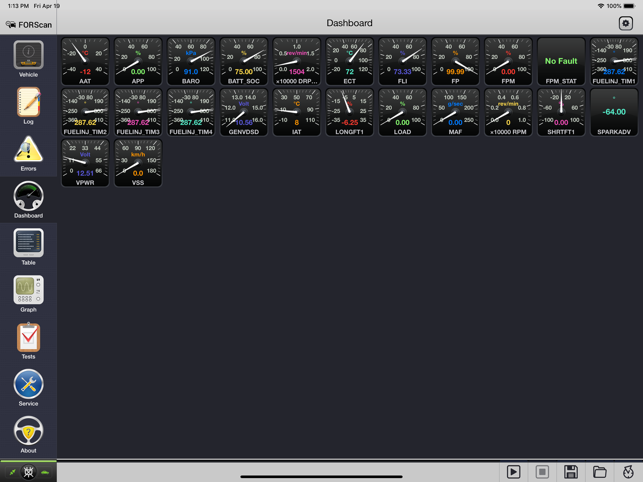This screenshot has width=643, height=482.
Task: Select the APP gauge
Action: tap(138, 62)
